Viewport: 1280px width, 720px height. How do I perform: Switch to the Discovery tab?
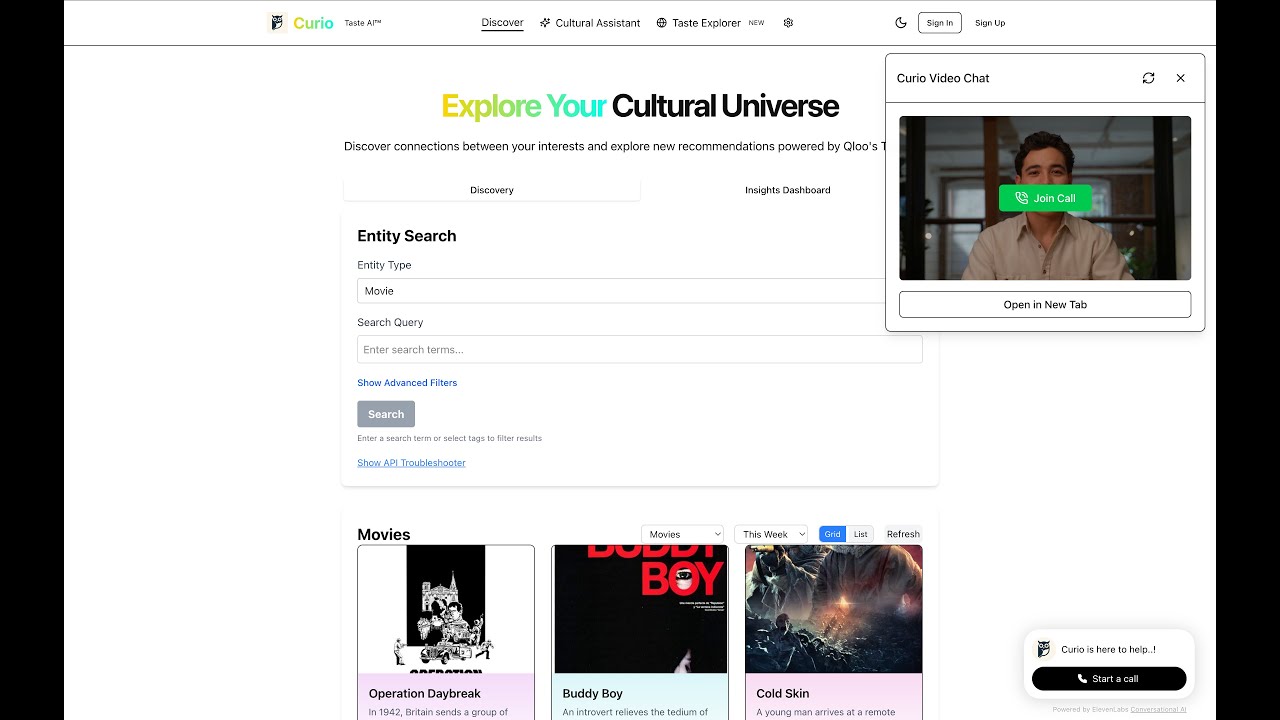[492, 190]
